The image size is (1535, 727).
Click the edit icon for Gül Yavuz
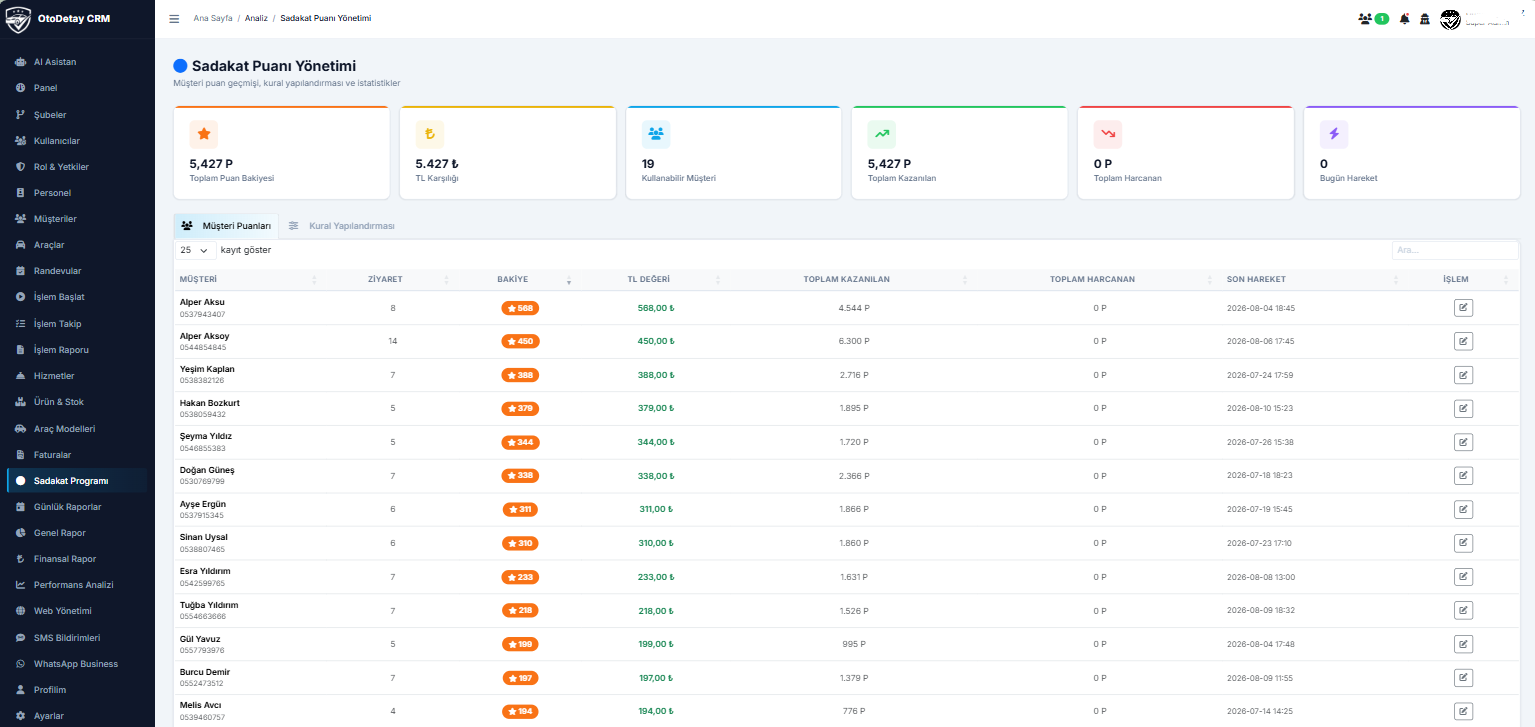click(x=1463, y=644)
